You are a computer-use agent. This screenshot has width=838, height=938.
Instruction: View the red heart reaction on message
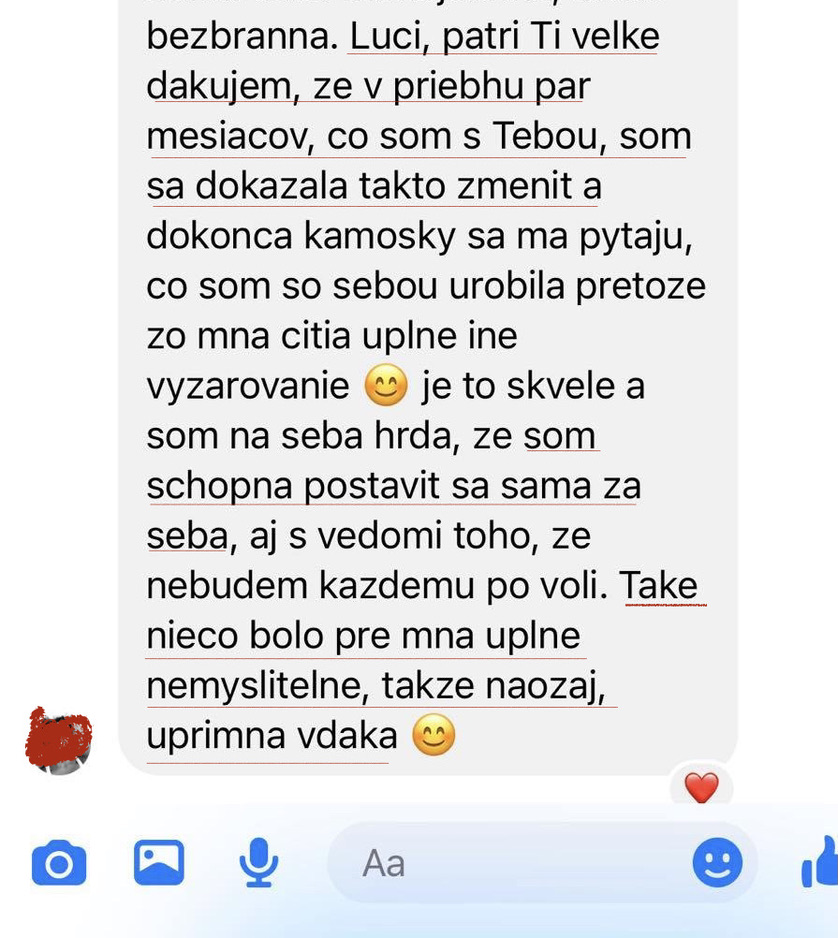point(702,787)
